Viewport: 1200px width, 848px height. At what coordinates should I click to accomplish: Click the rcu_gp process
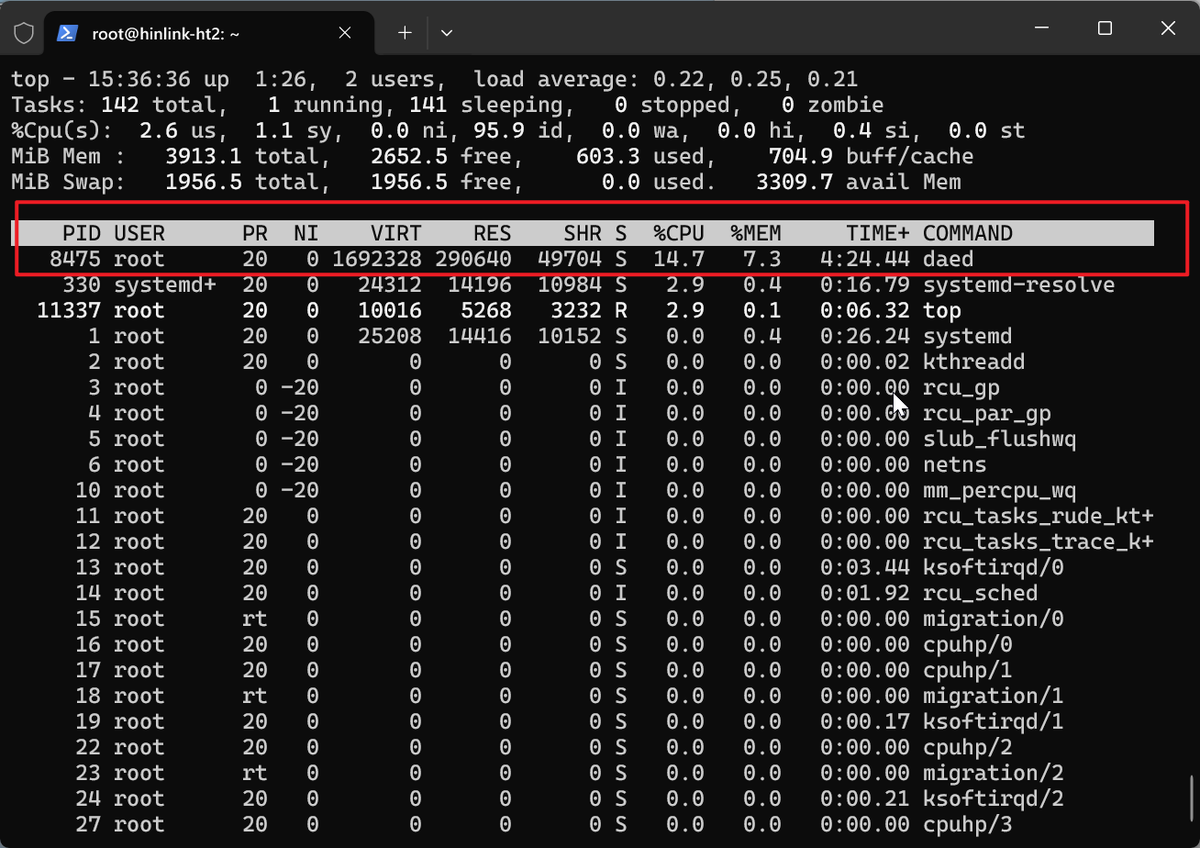[961, 388]
